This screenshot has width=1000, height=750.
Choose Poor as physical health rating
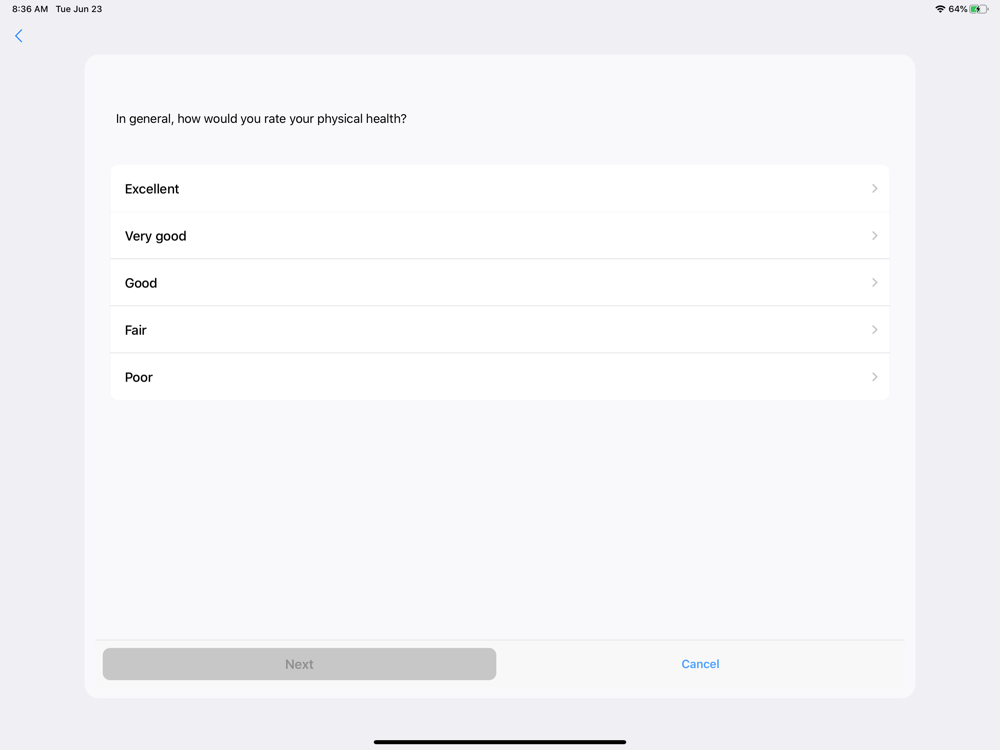click(x=139, y=377)
